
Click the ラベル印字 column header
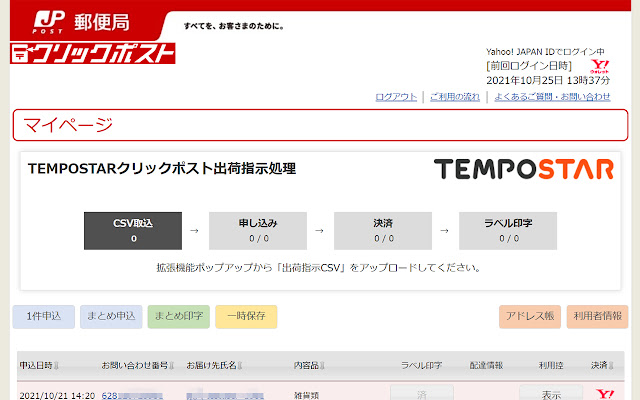[x=421, y=365]
